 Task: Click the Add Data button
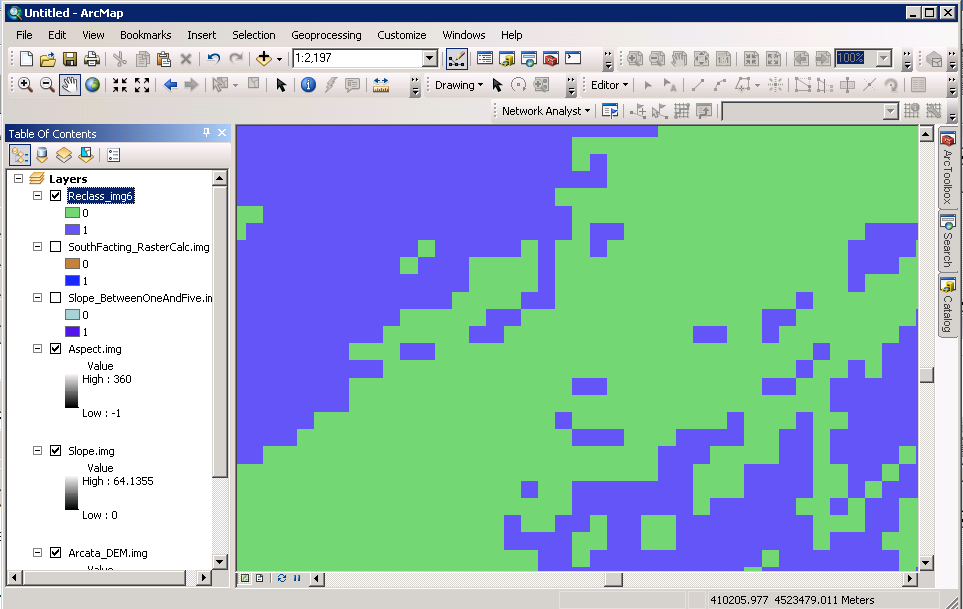click(265, 59)
